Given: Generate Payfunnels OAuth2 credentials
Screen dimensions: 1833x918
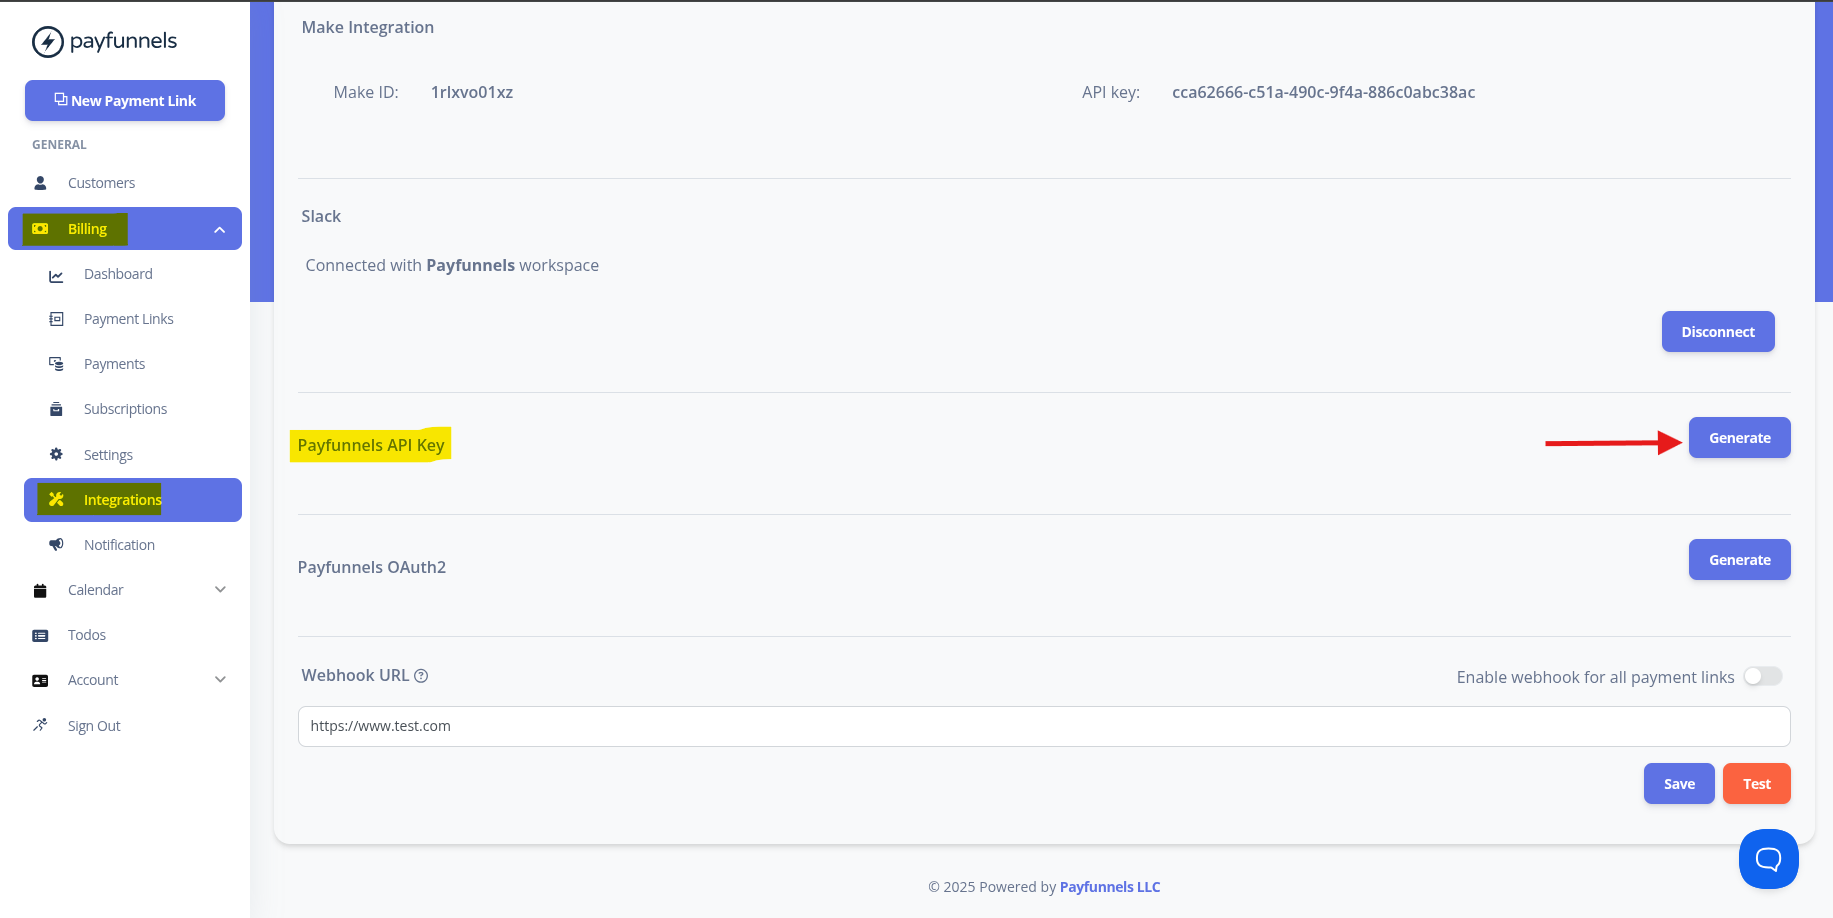Looking at the screenshot, I should pyautogui.click(x=1739, y=560).
